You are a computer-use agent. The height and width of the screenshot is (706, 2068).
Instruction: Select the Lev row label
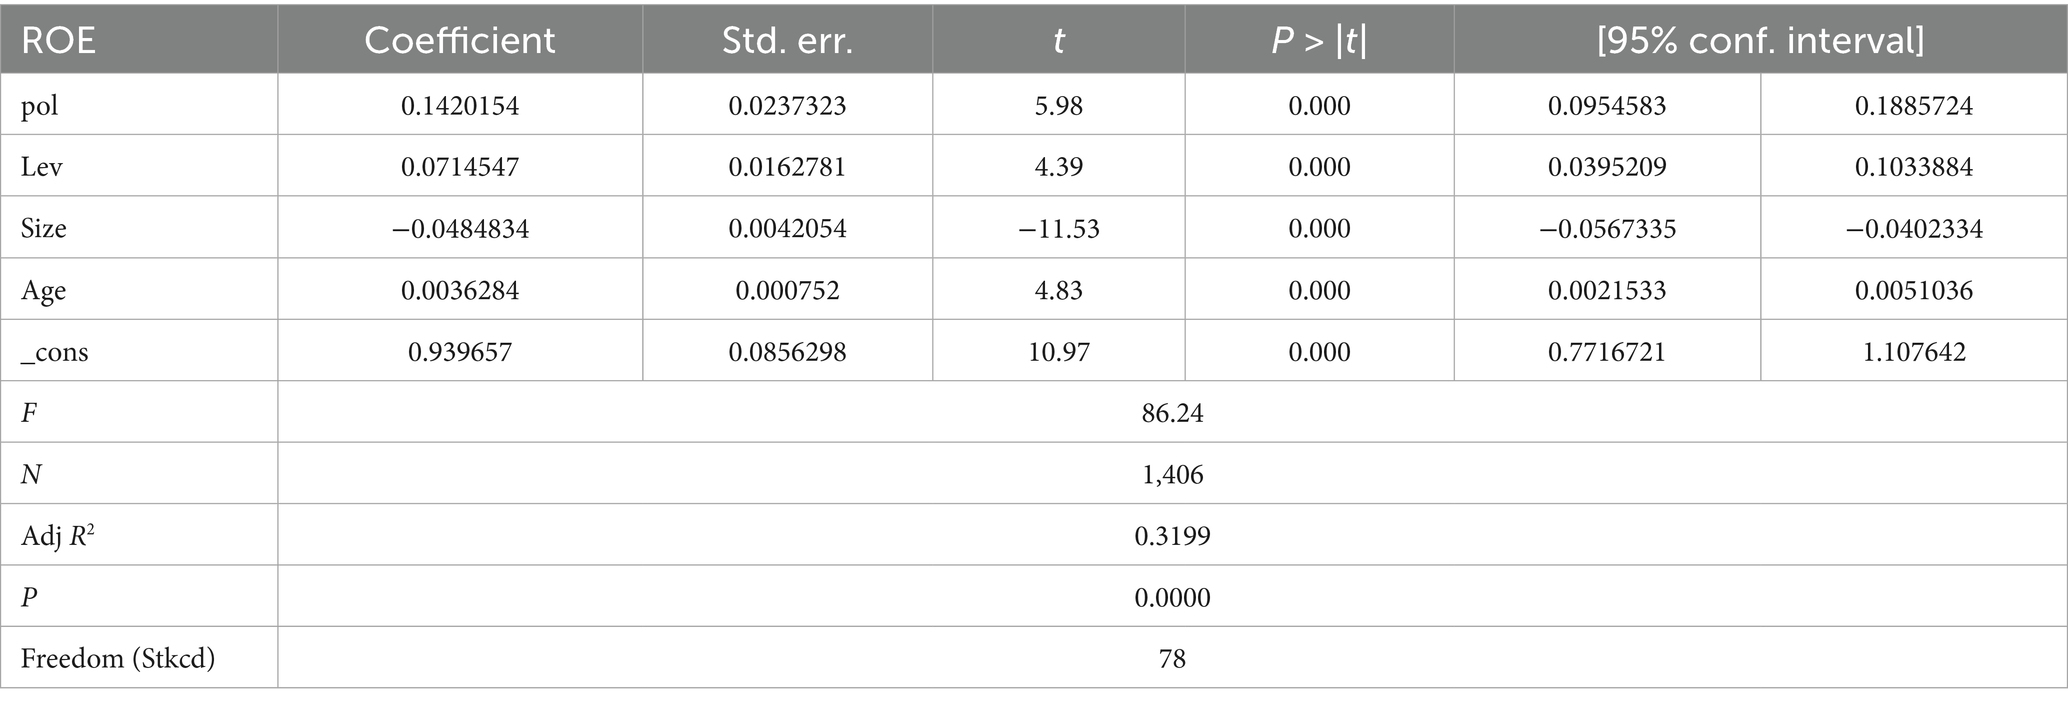point(42,166)
